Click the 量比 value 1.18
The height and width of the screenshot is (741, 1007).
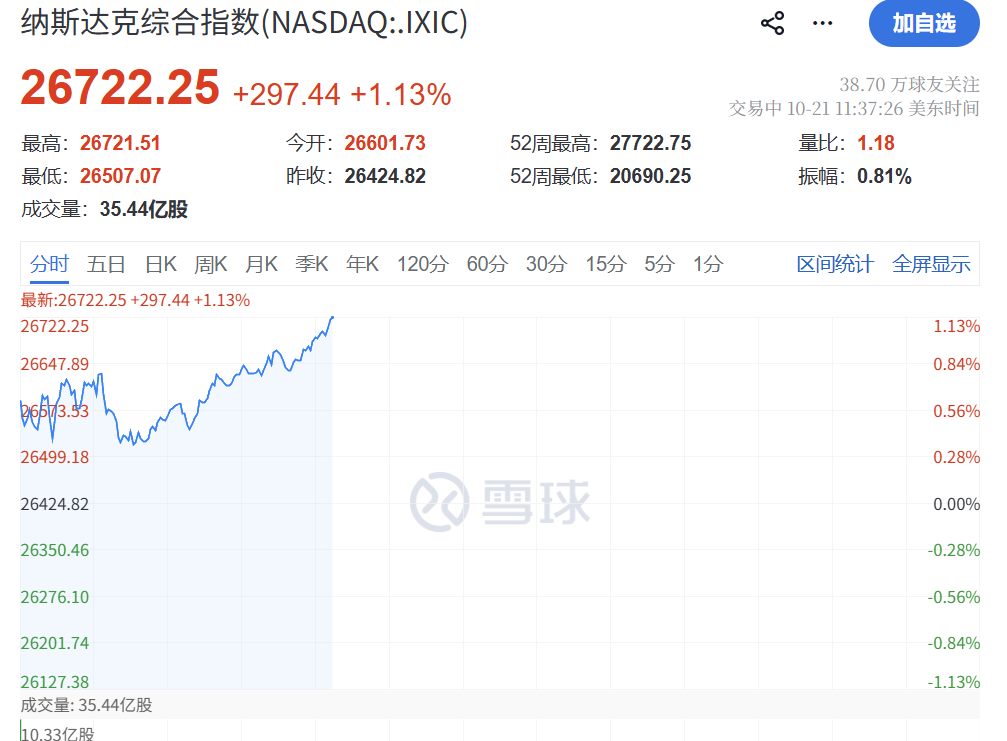click(x=876, y=143)
